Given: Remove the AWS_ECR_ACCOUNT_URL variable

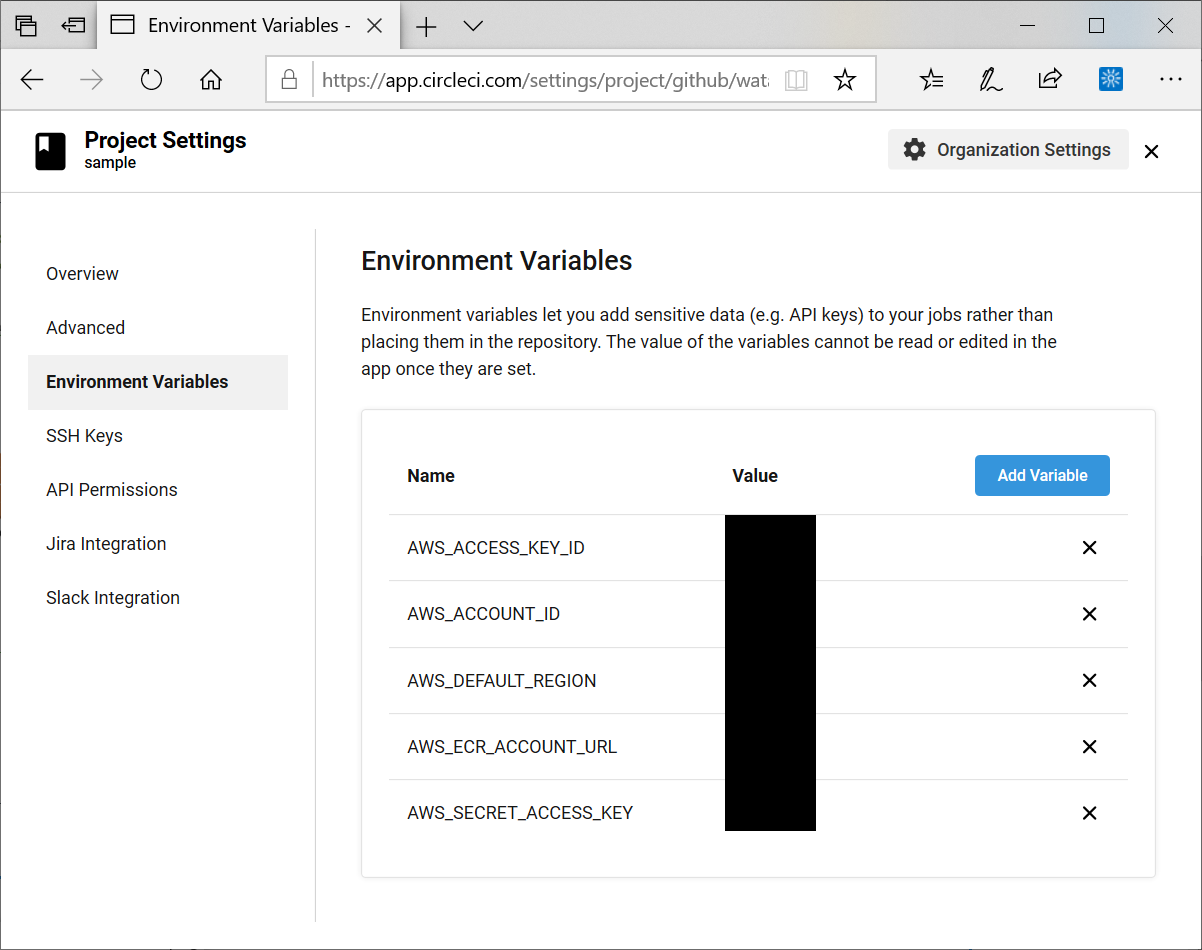Looking at the screenshot, I should pos(1090,747).
